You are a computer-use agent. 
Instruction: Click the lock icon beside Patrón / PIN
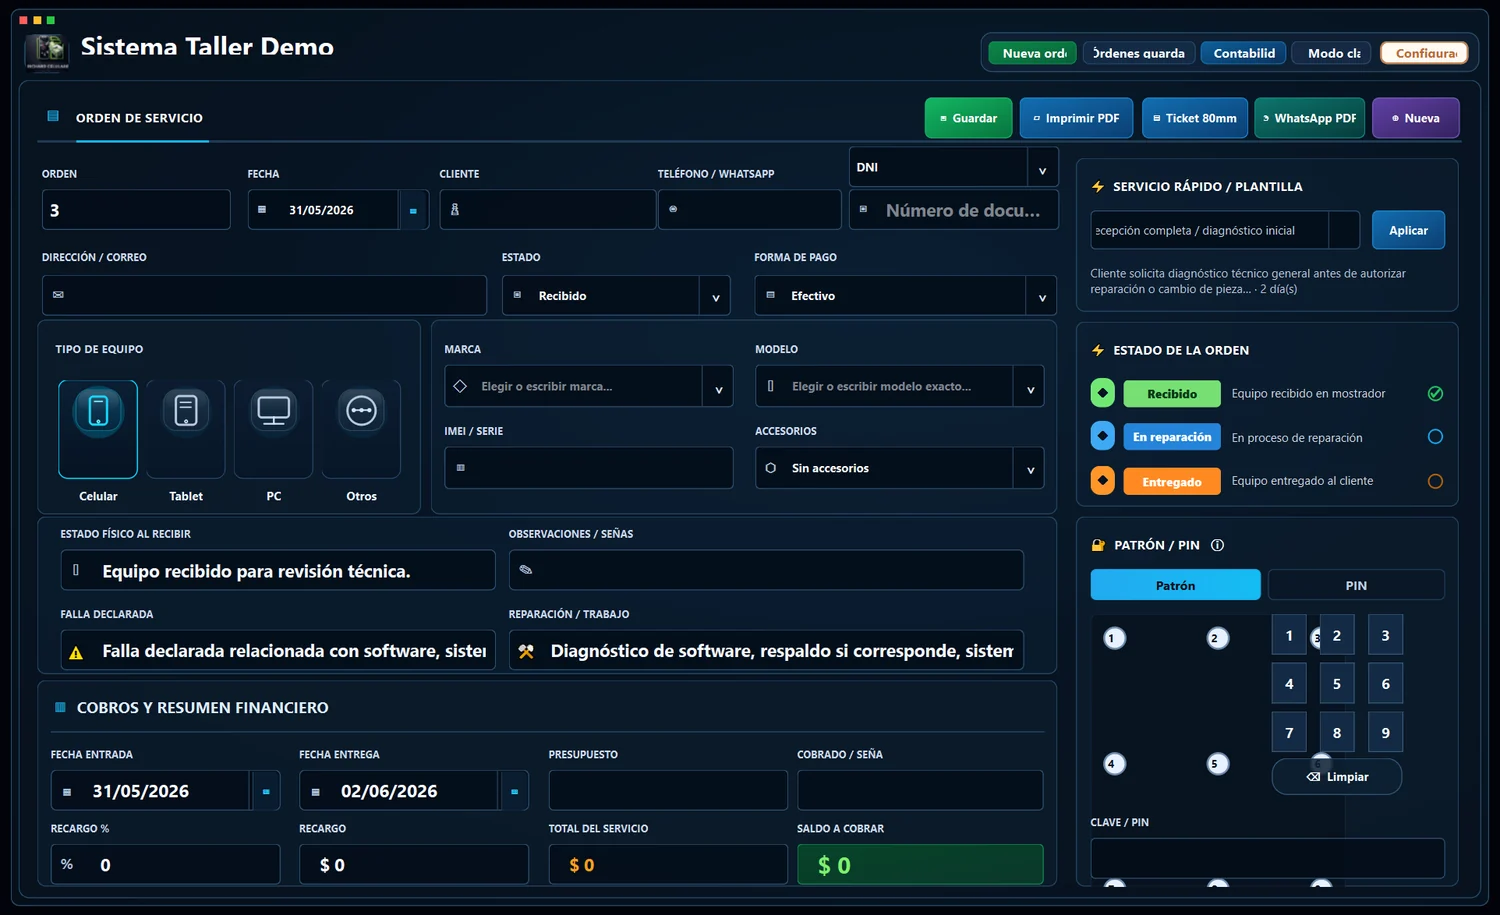click(1098, 545)
